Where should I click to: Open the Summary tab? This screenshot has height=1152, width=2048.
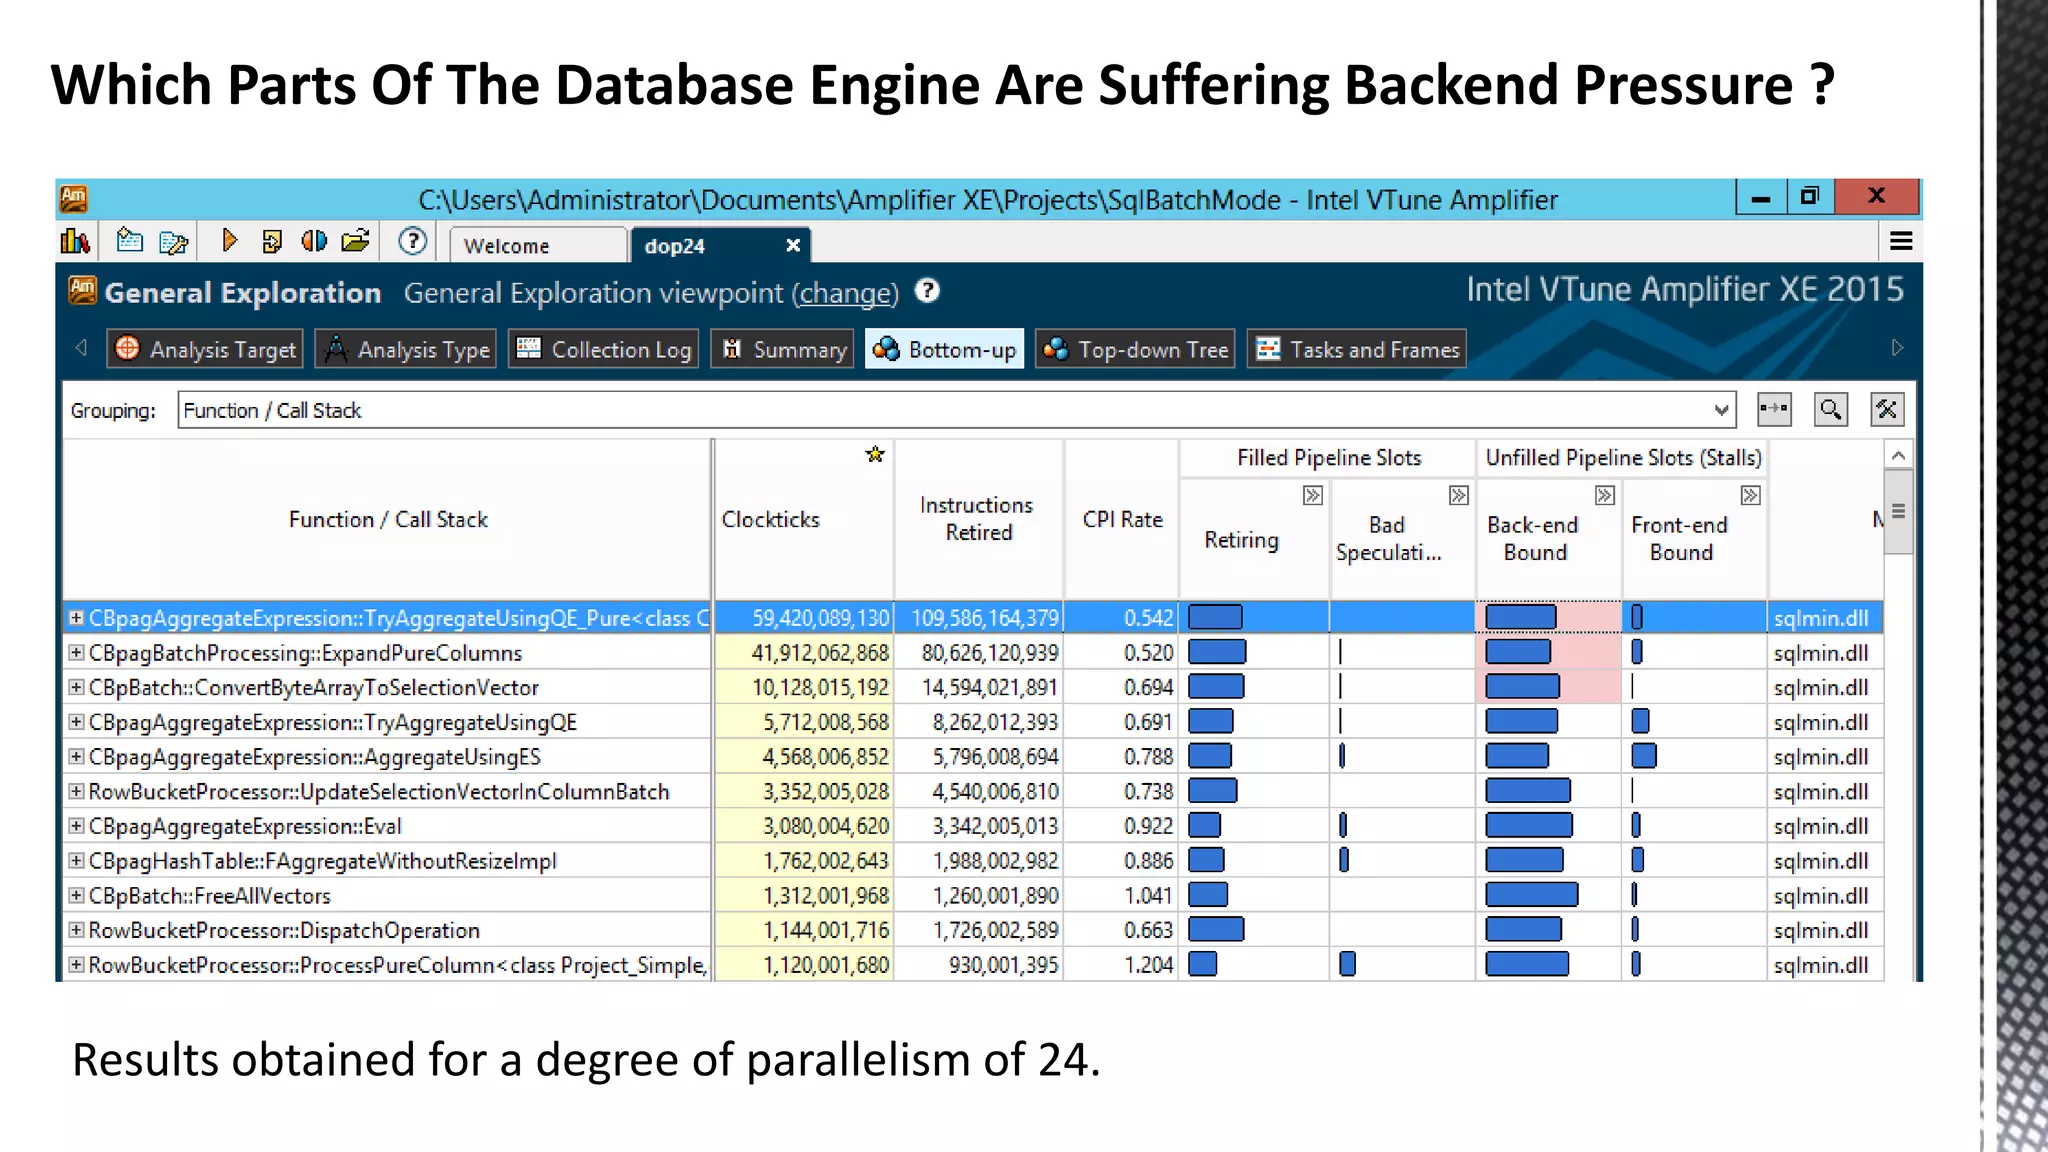point(783,349)
